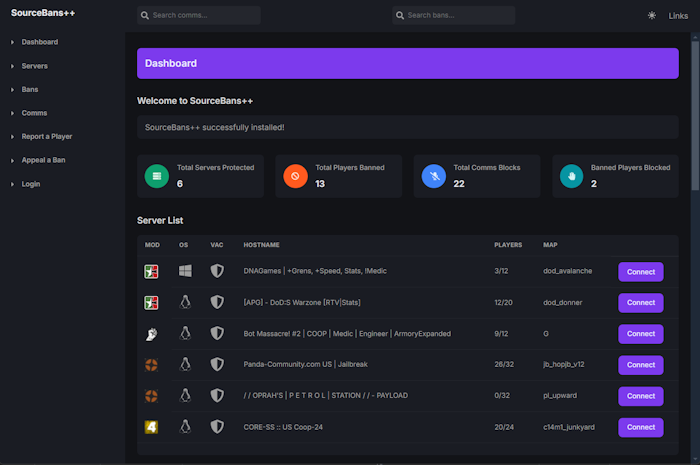Expand the Dashboard sidebar arrow
This screenshot has height=465, width=700.
[x=12, y=42]
